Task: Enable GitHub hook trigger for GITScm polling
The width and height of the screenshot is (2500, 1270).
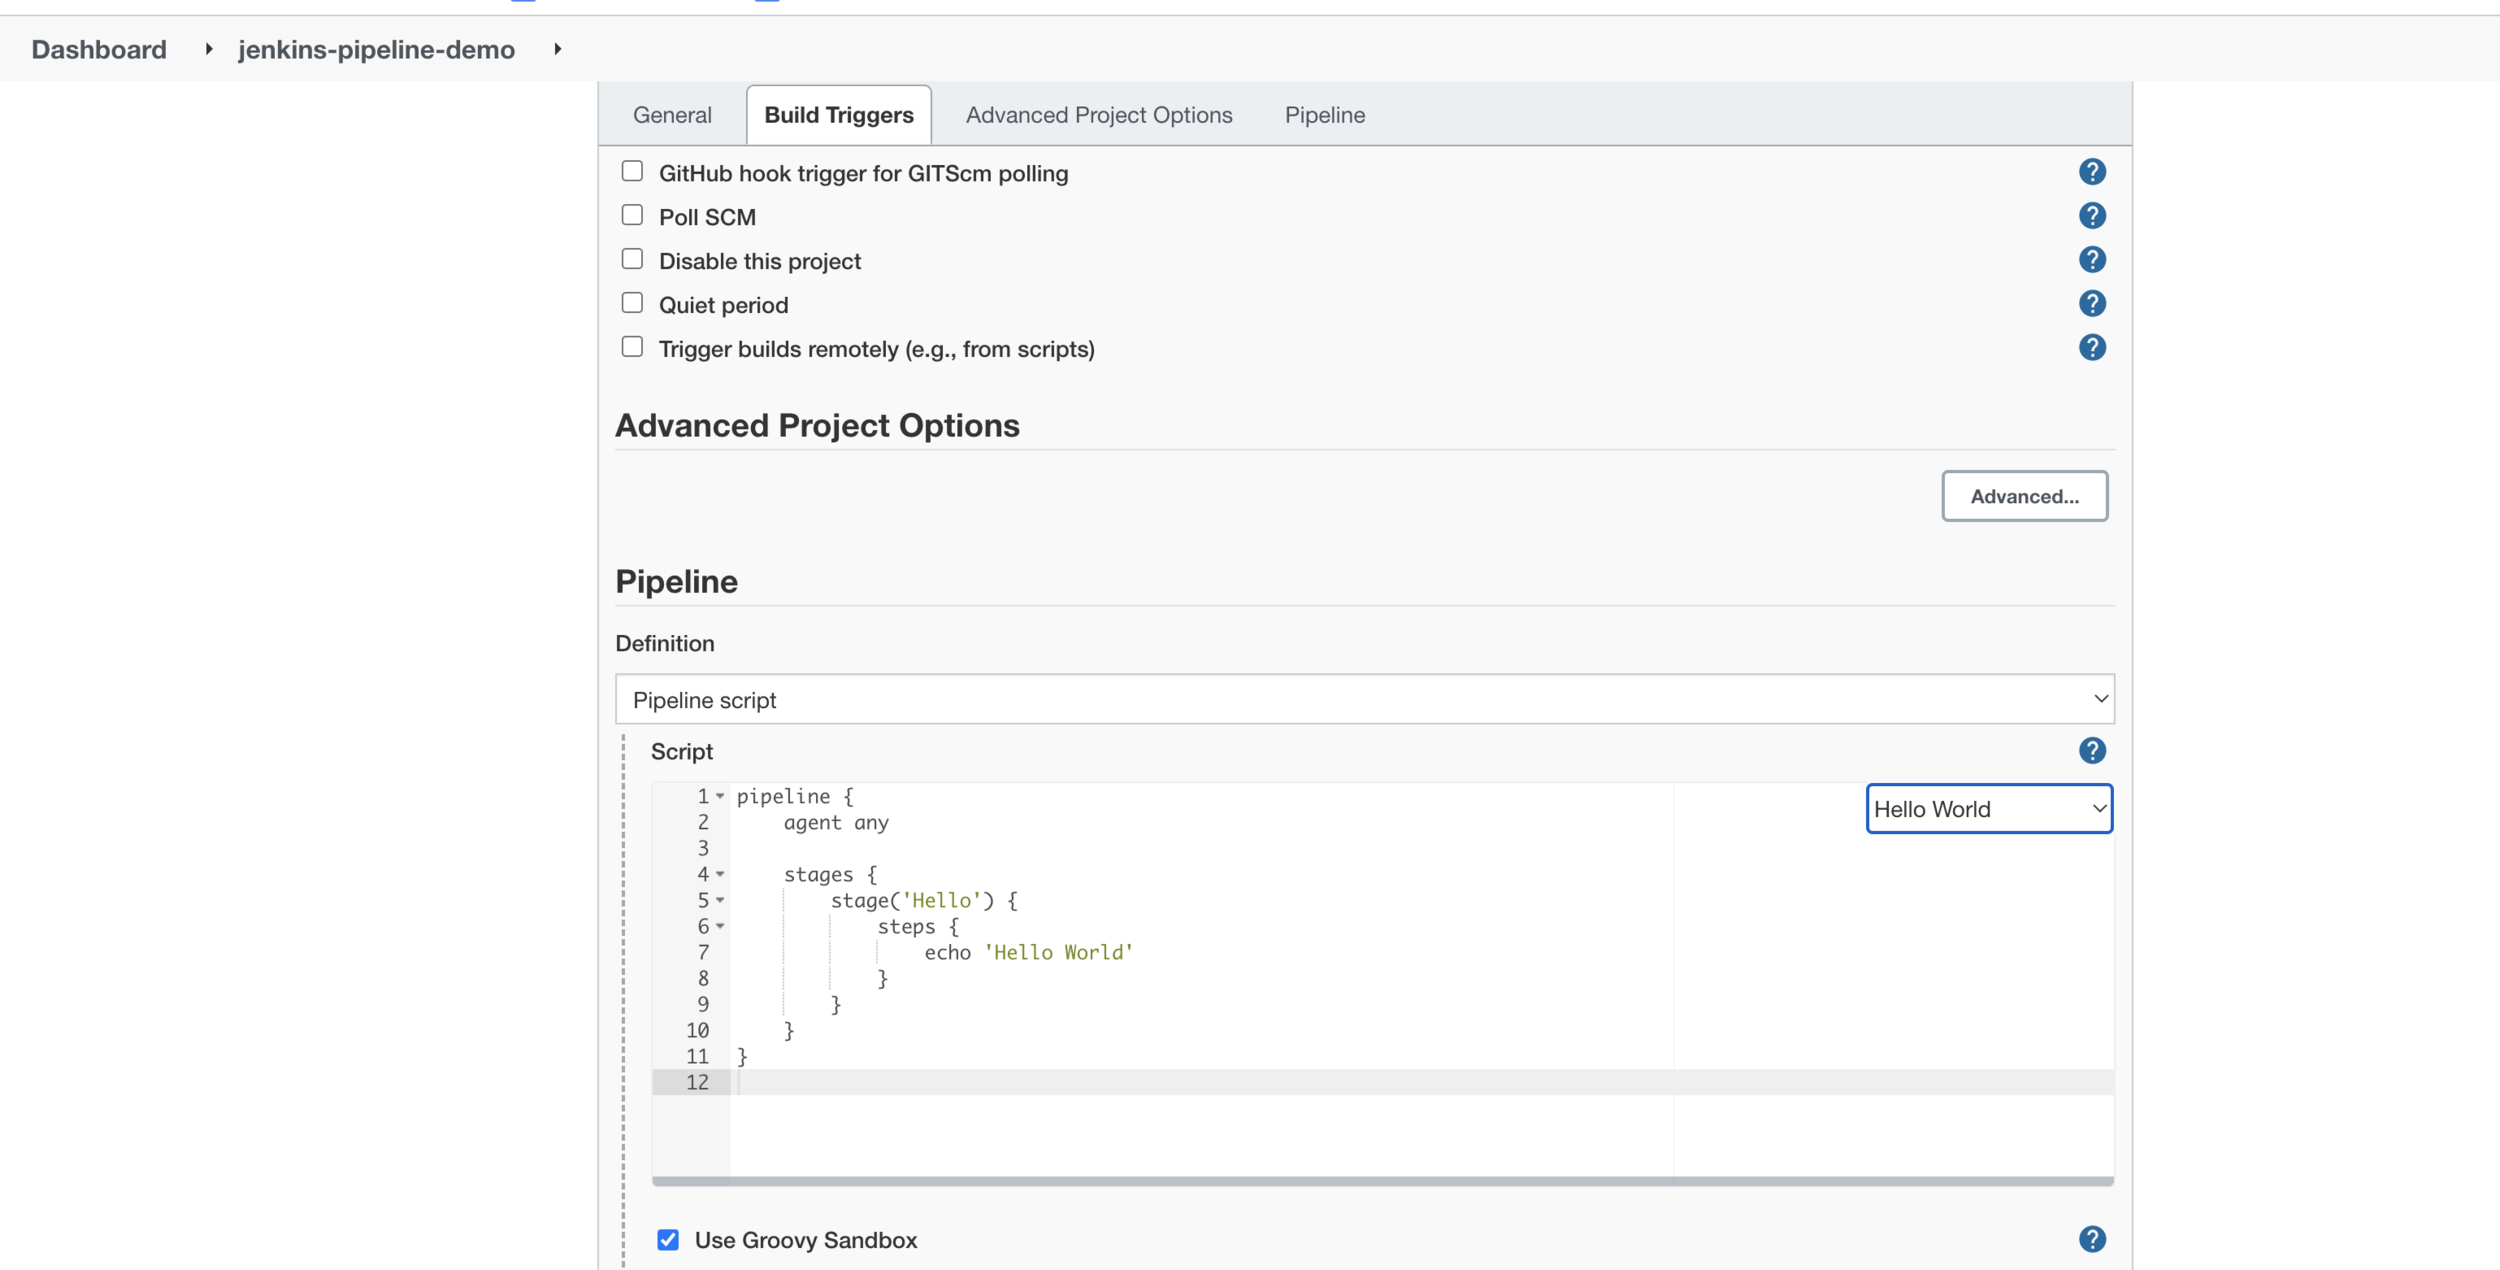Action: (x=632, y=171)
